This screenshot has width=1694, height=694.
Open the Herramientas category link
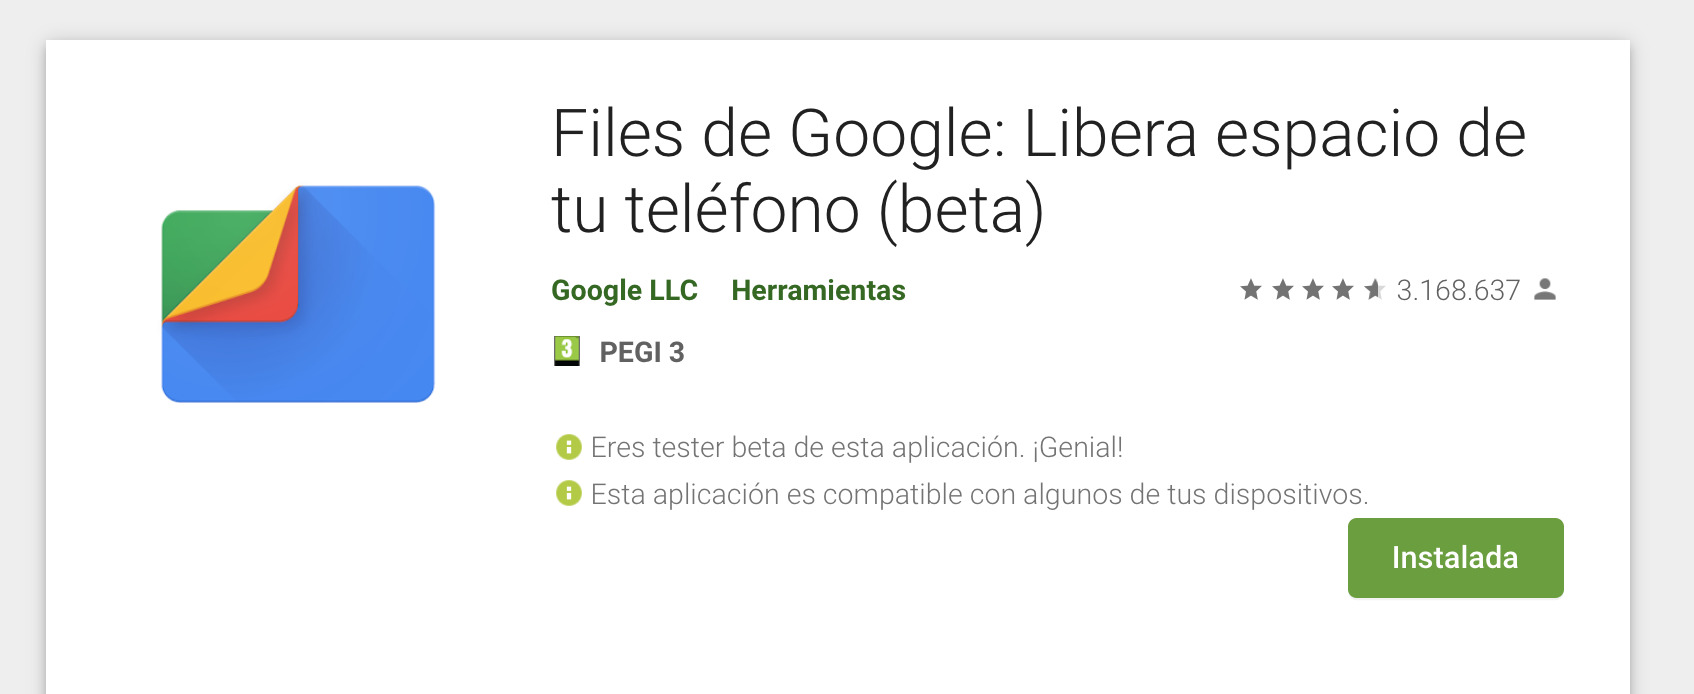point(818,290)
